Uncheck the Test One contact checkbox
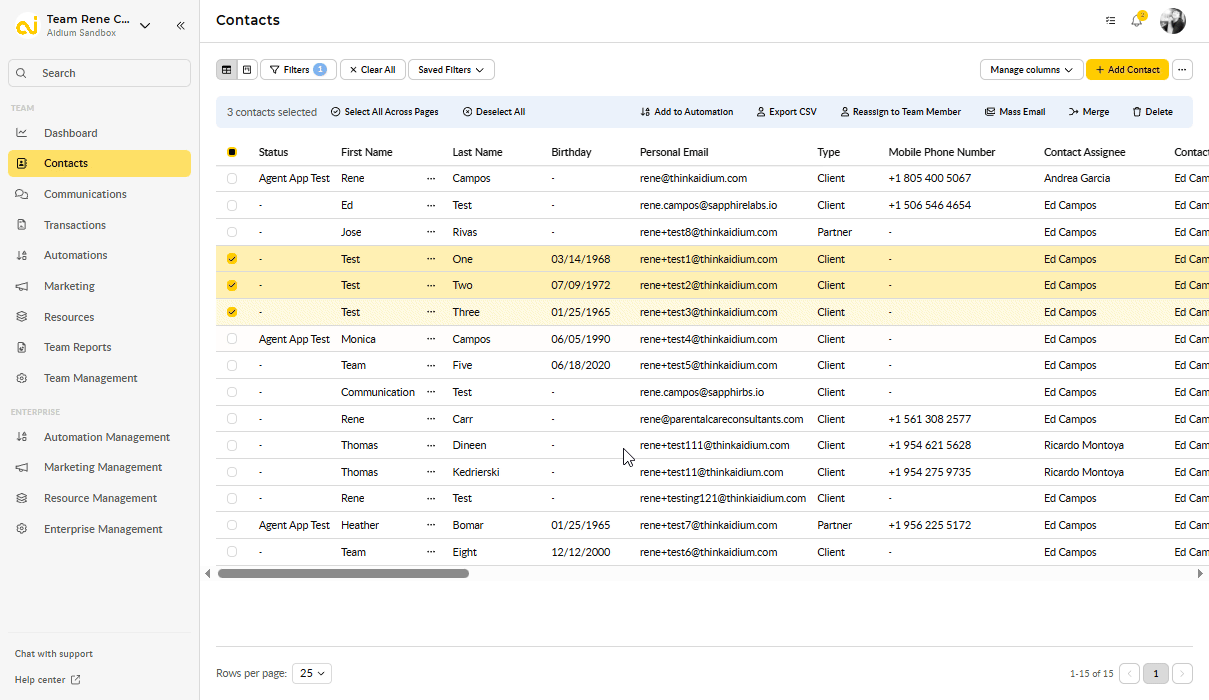1209x700 pixels. (232, 259)
